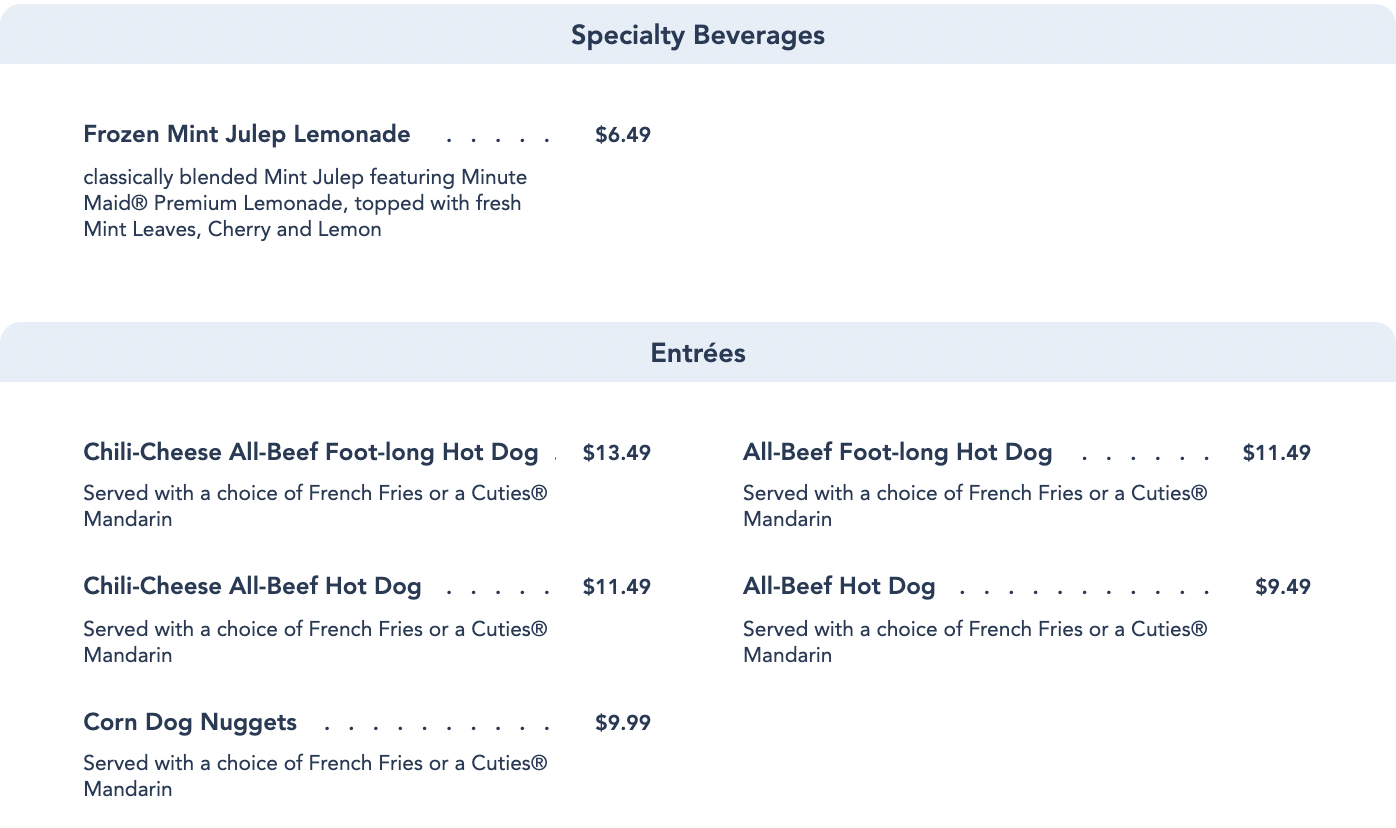1396x828 pixels.
Task: Click the $13.49 price
Action: [616, 453]
